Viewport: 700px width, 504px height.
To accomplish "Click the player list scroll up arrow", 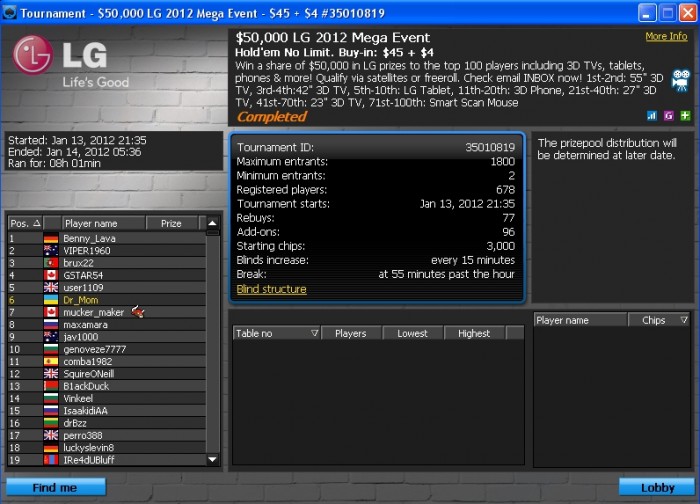I will click(212, 223).
